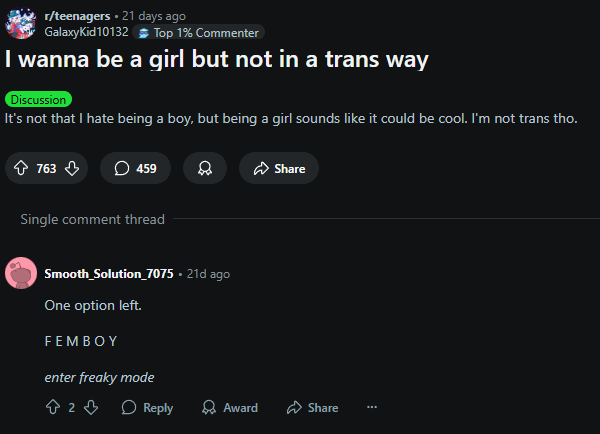
Task: Reply to Smooth_Solution_7075's comment
Action: point(147,407)
